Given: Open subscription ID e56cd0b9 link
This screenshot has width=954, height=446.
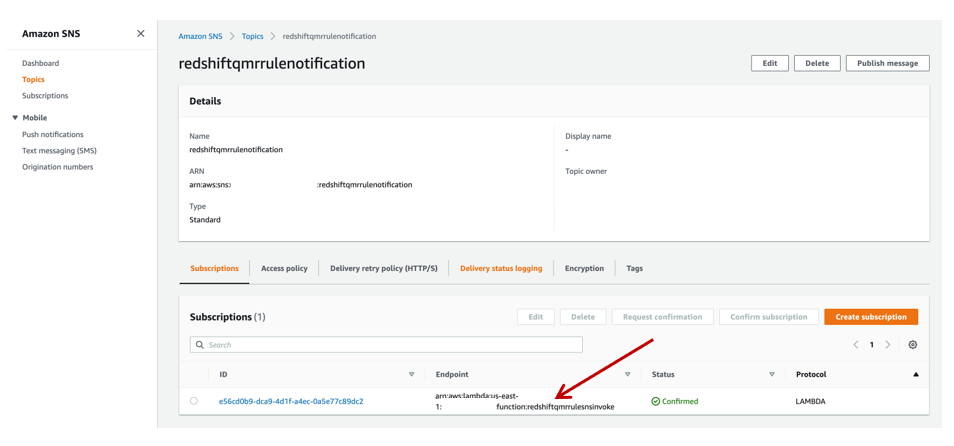Looking at the screenshot, I should [291, 402].
